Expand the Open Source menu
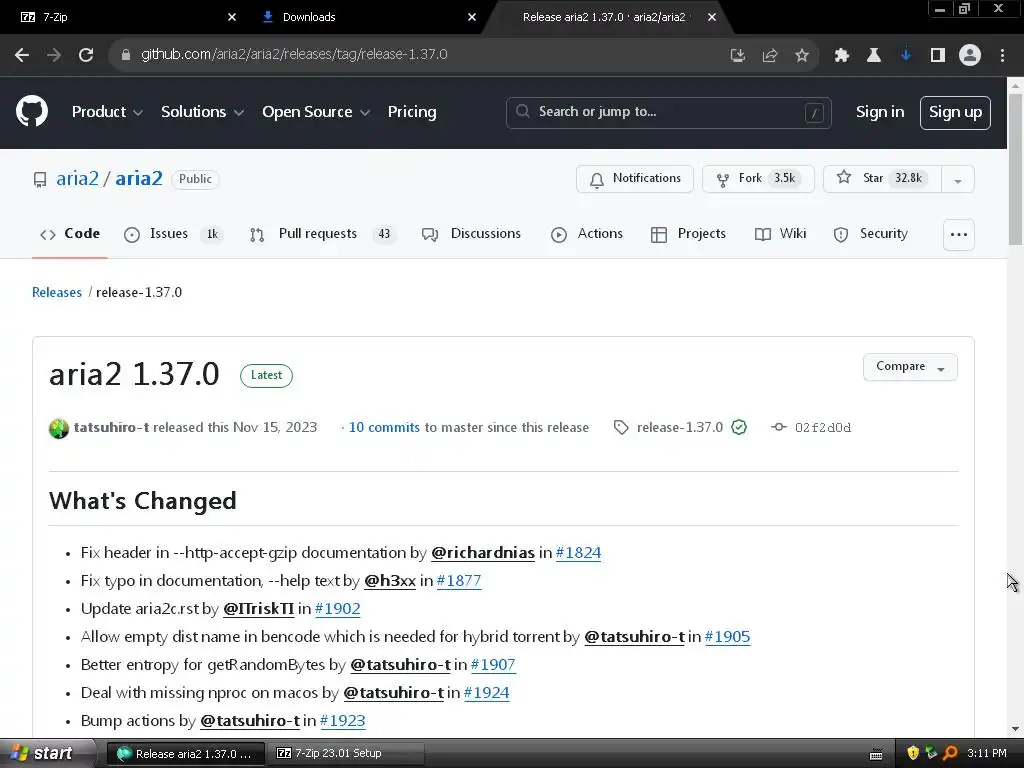The width and height of the screenshot is (1024, 768). [x=316, y=112]
